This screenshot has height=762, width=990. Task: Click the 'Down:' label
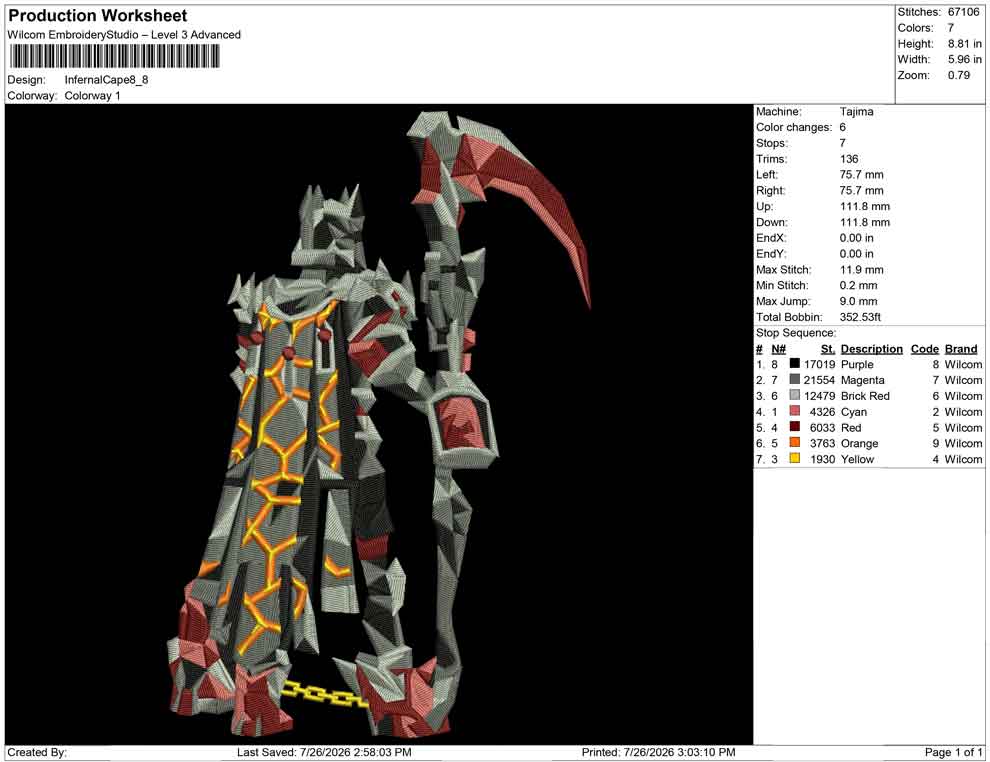(772, 222)
